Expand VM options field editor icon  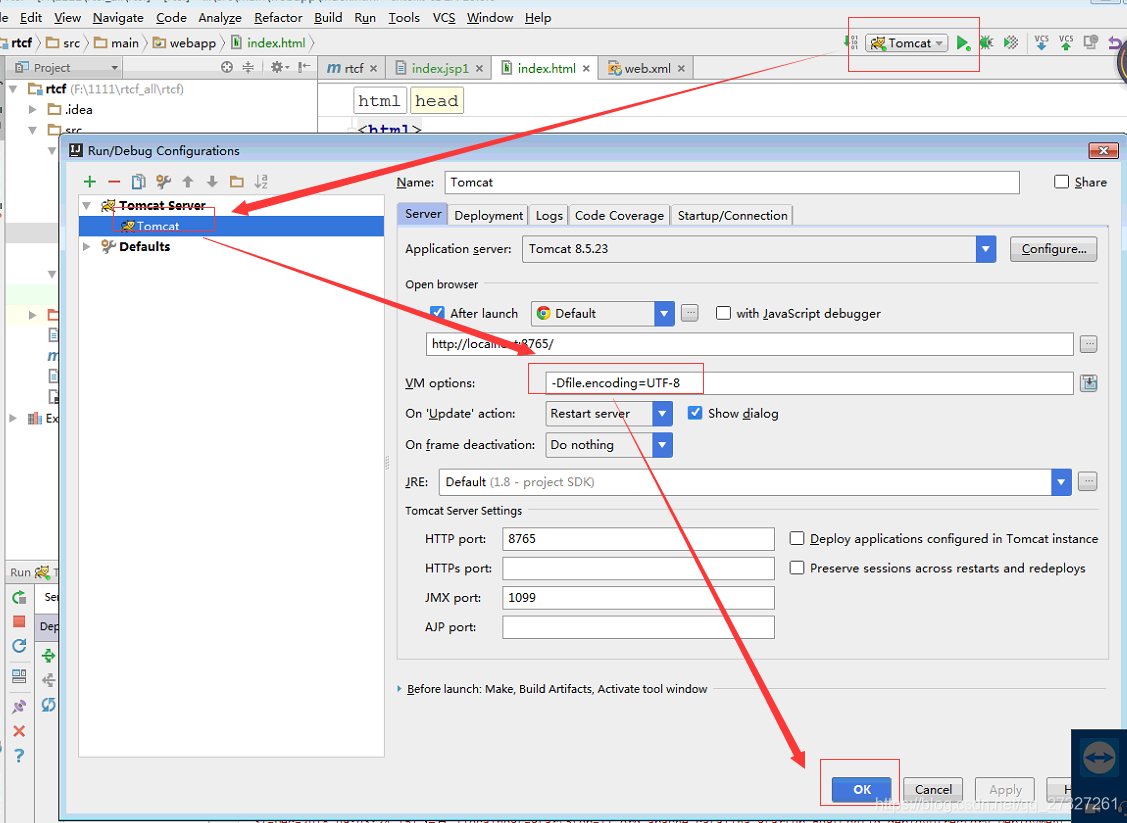click(x=1089, y=383)
